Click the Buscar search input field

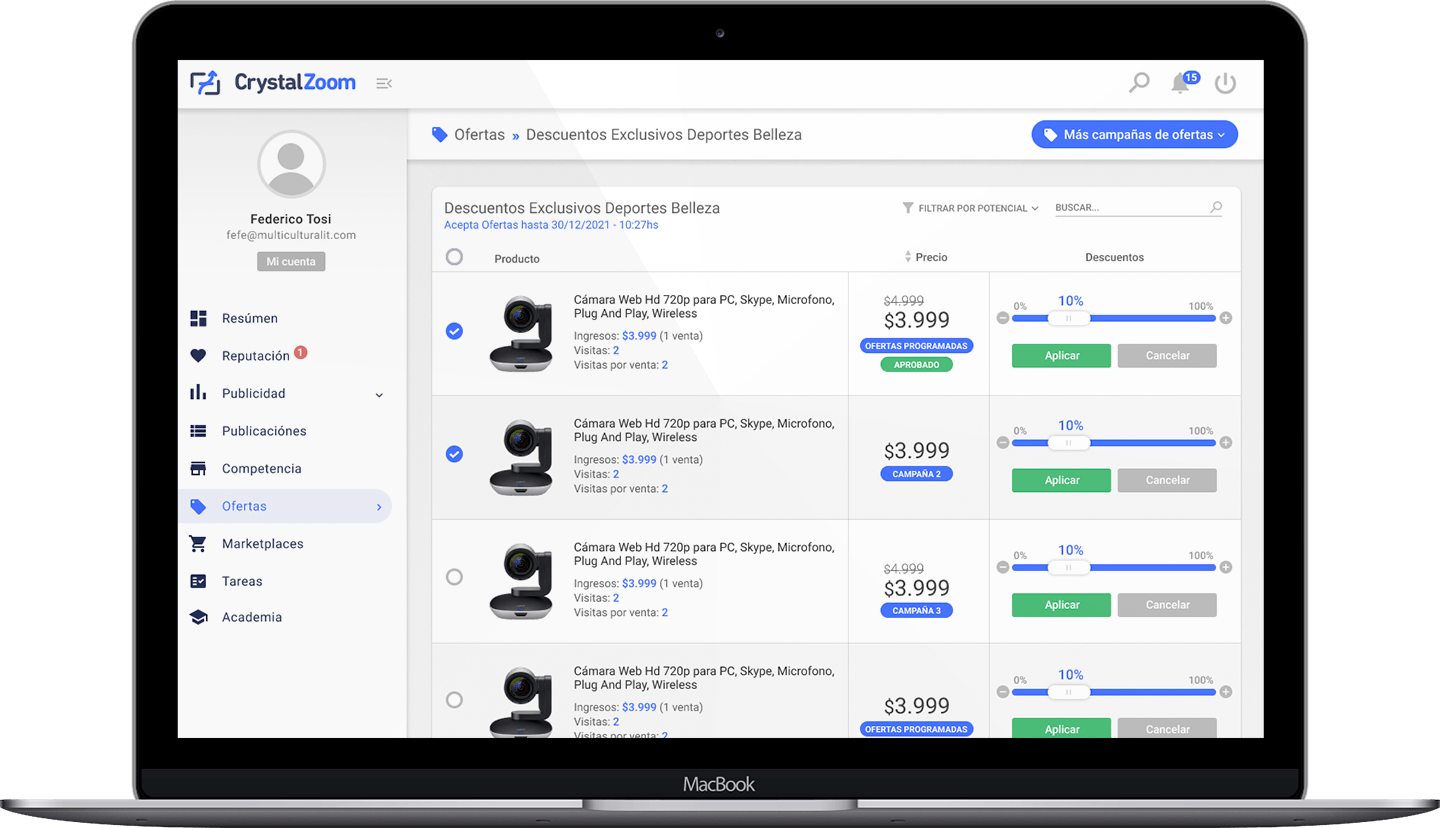pos(1128,208)
